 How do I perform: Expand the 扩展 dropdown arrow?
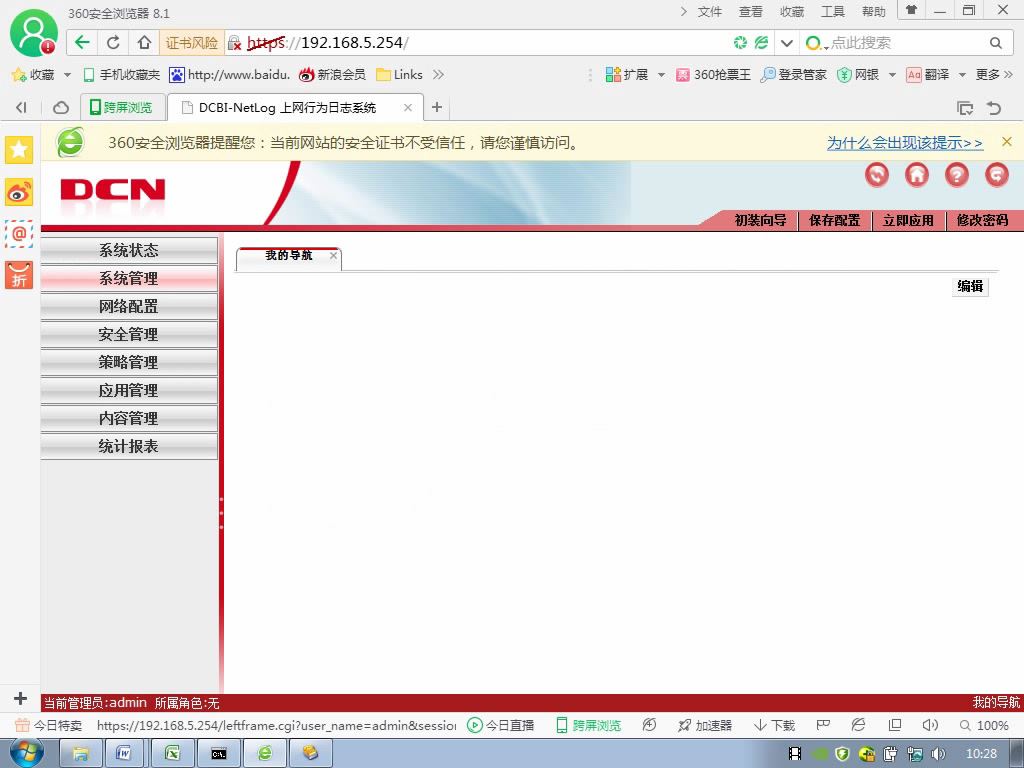[x=661, y=75]
